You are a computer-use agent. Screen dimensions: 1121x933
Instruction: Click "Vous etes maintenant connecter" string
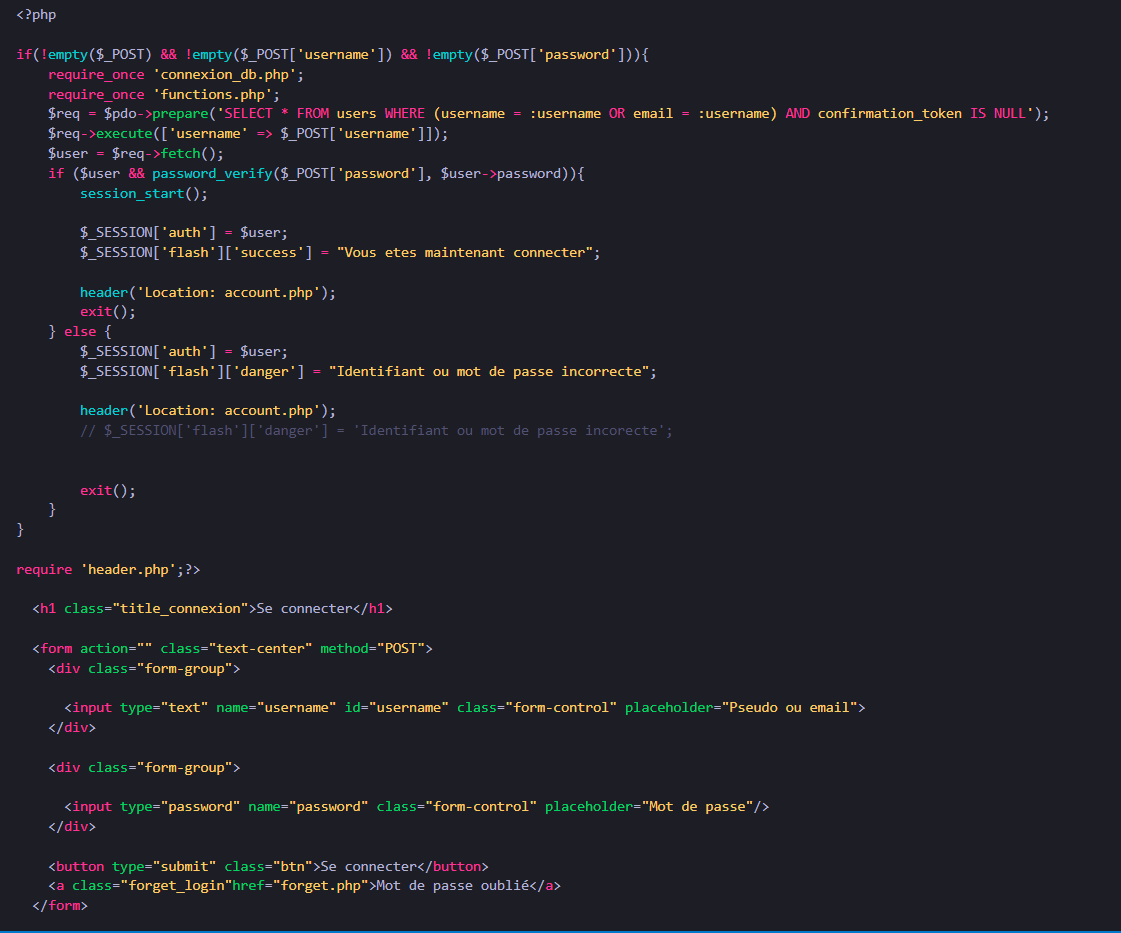pyautogui.click(x=465, y=252)
